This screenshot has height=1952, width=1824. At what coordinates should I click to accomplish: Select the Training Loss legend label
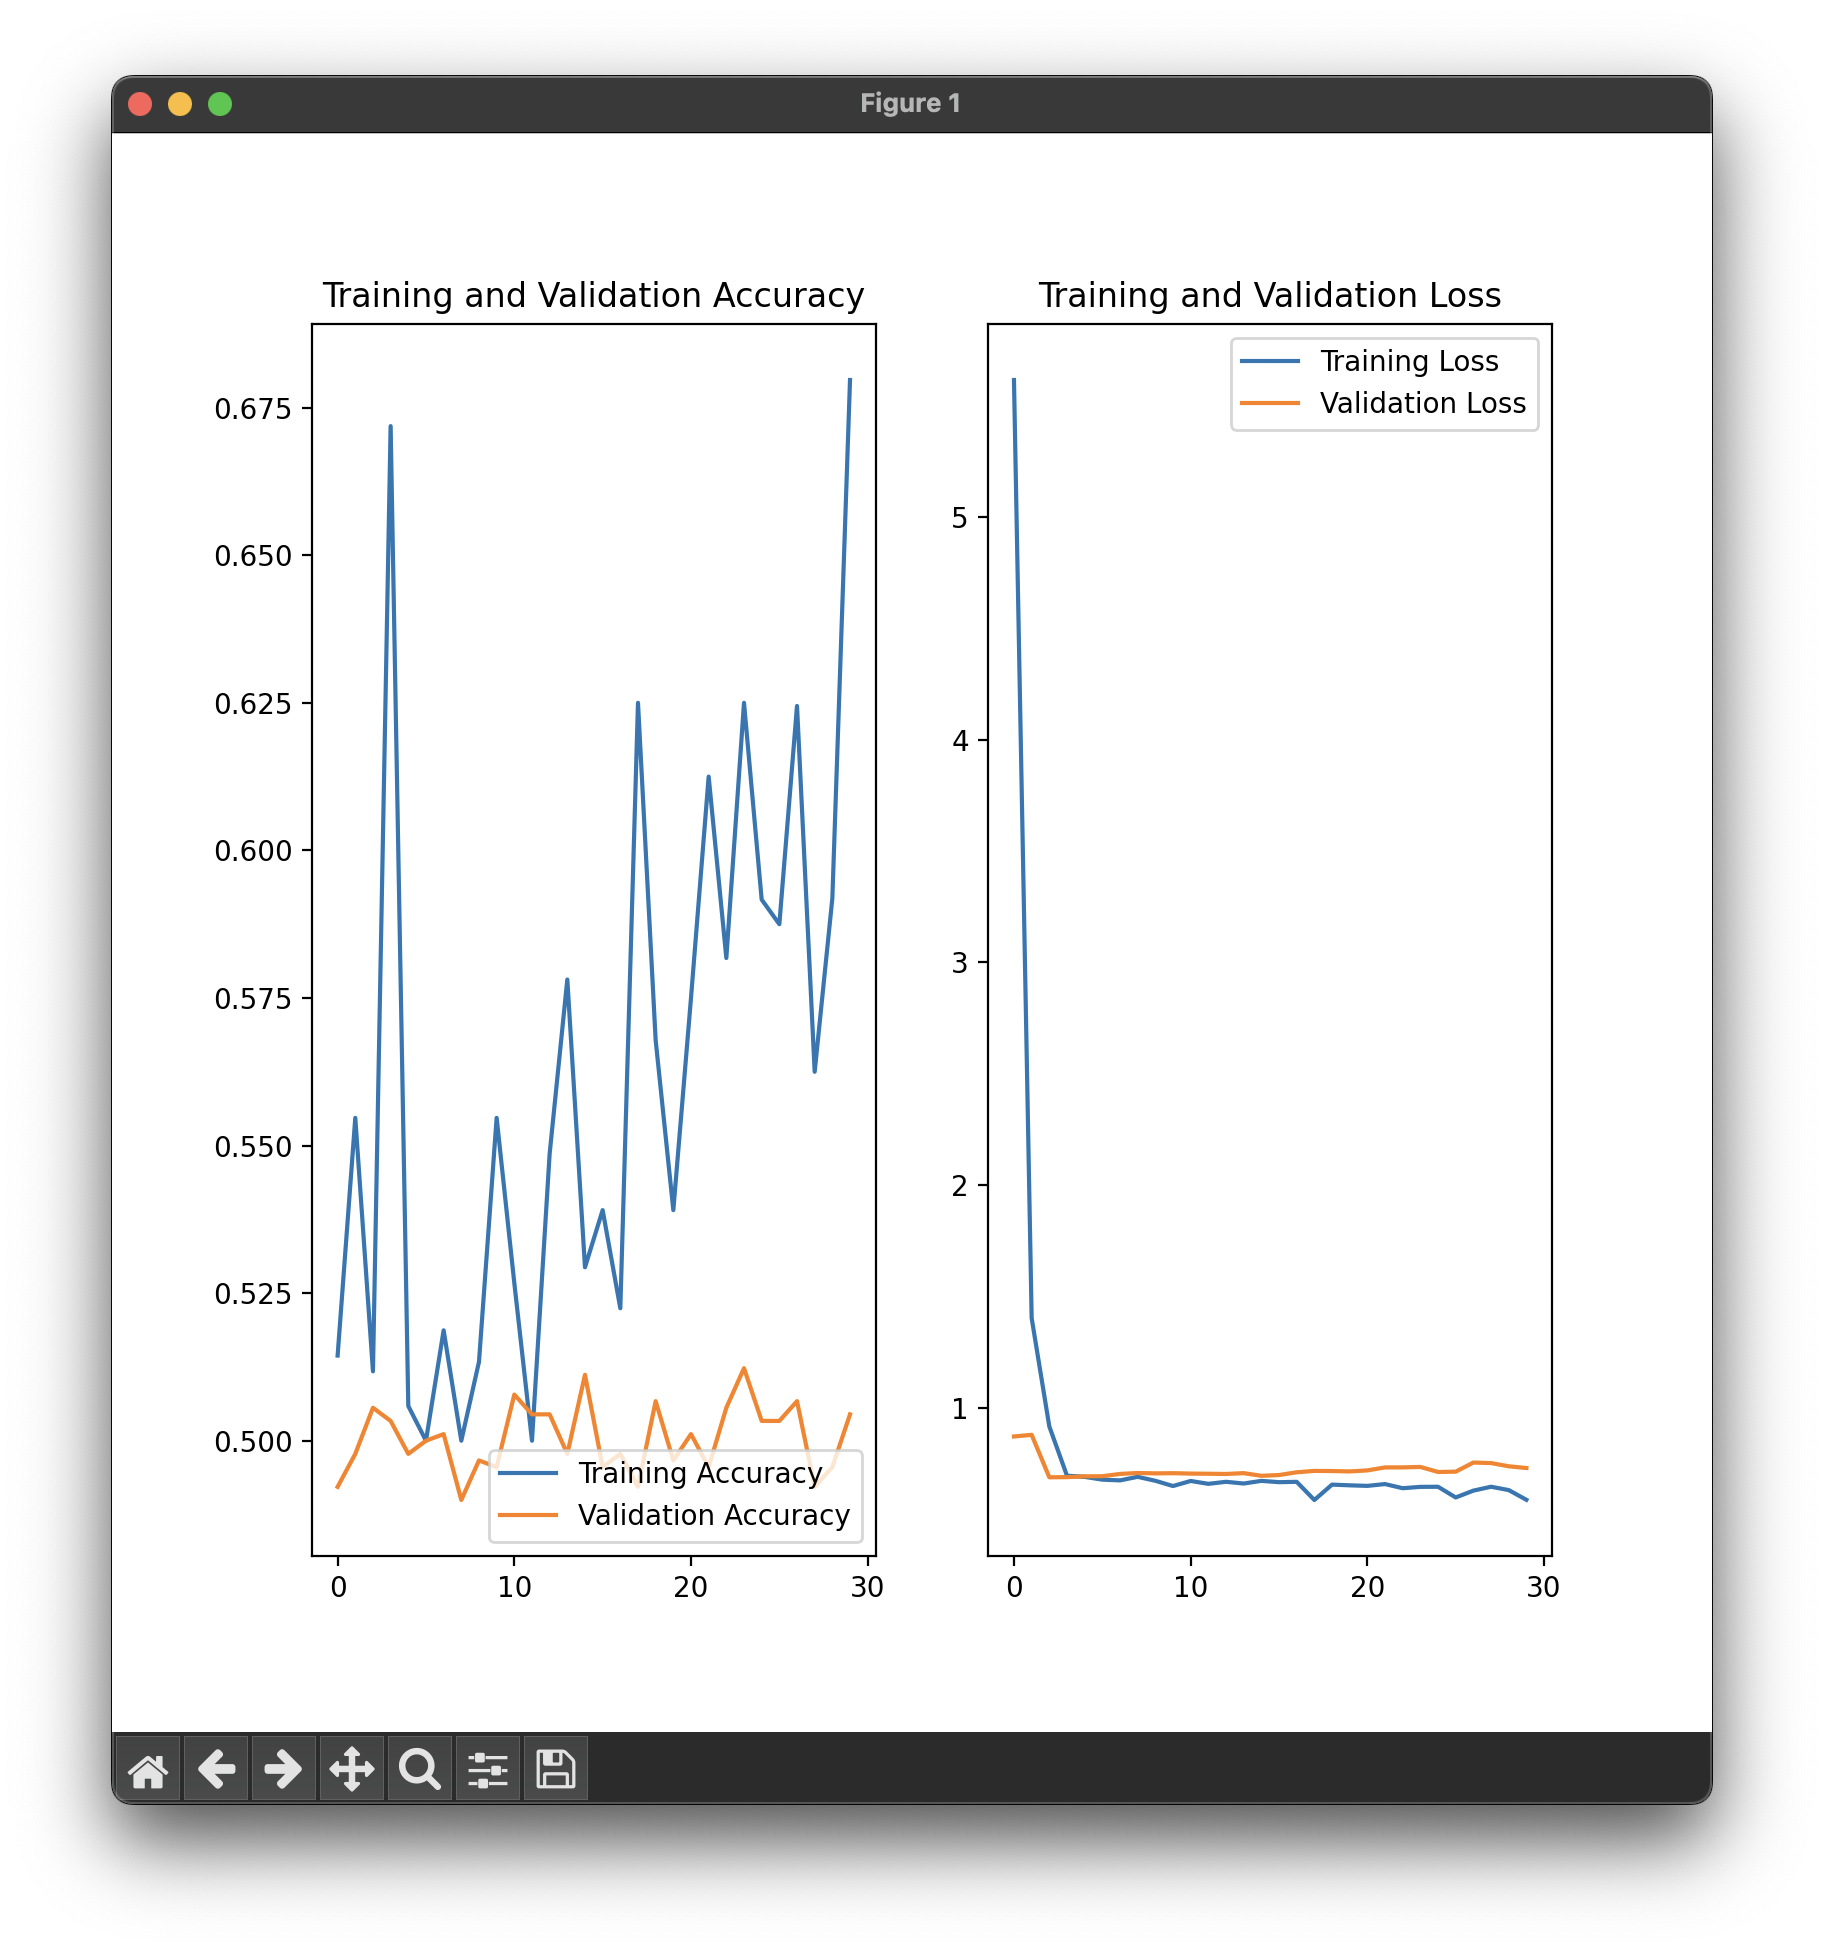tap(1409, 361)
